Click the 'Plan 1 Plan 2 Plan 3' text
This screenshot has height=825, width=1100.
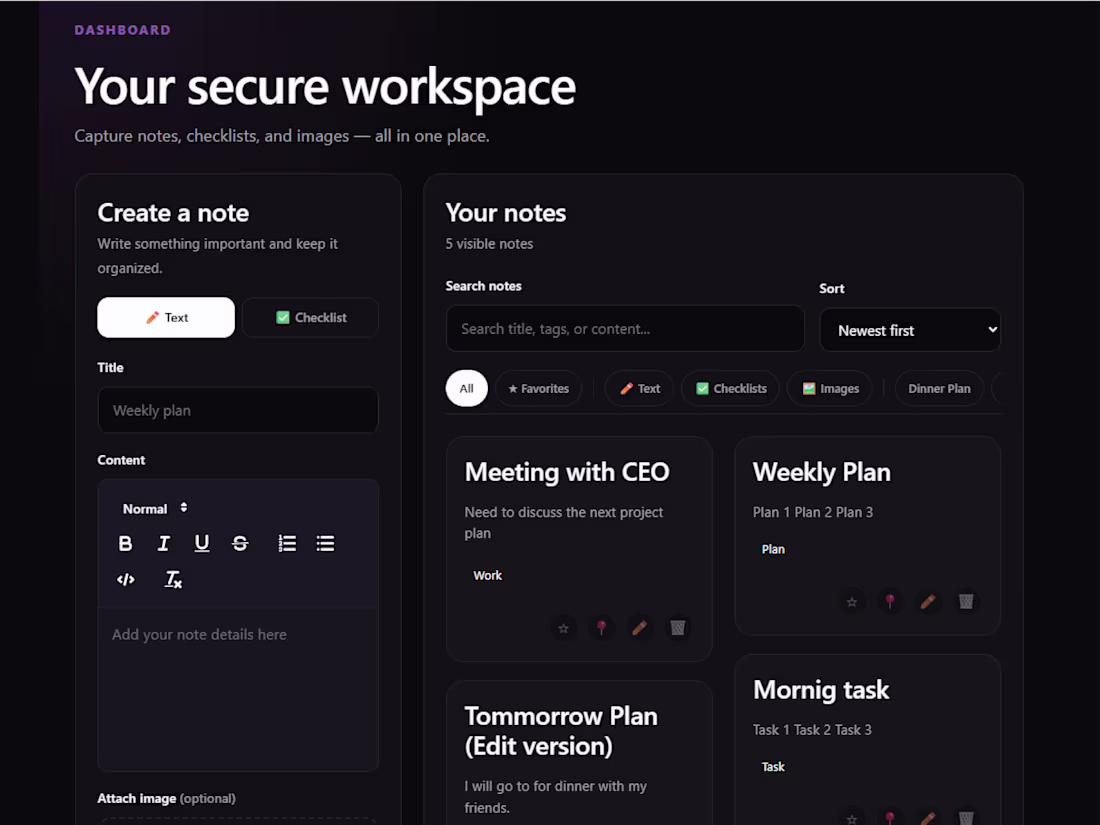click(x=812, y=512)
